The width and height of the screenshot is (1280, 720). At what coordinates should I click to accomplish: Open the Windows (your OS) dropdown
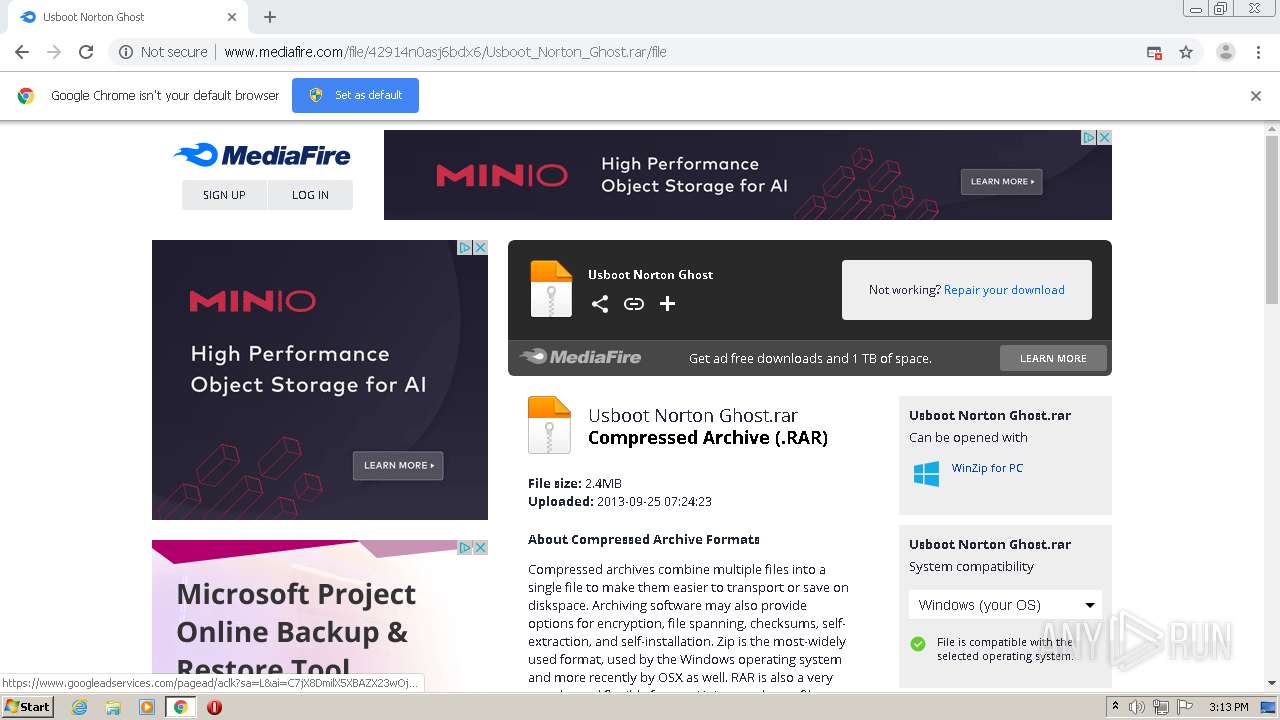click(1005, 605)
